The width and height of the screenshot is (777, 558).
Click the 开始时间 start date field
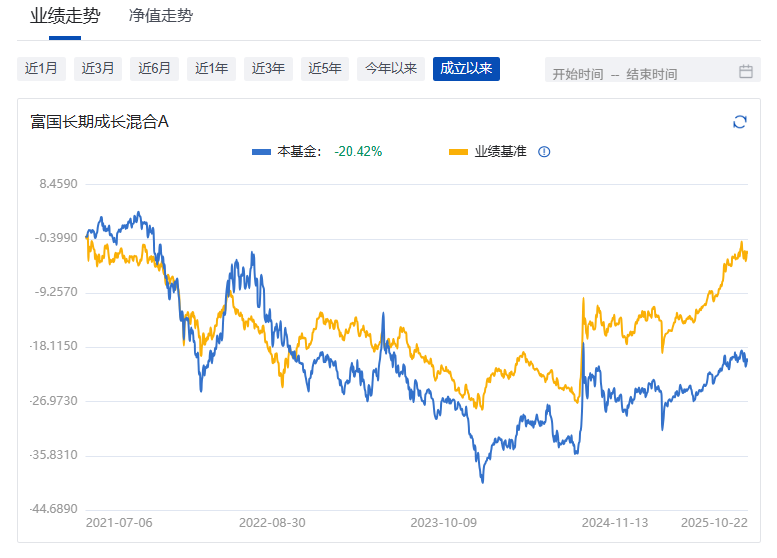[x=578, y=74]
